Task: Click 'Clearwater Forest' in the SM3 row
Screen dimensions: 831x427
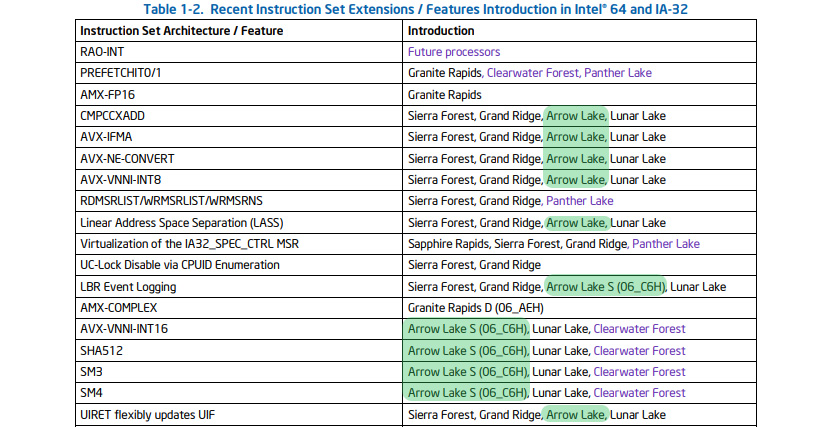Action: pos(640,372)
